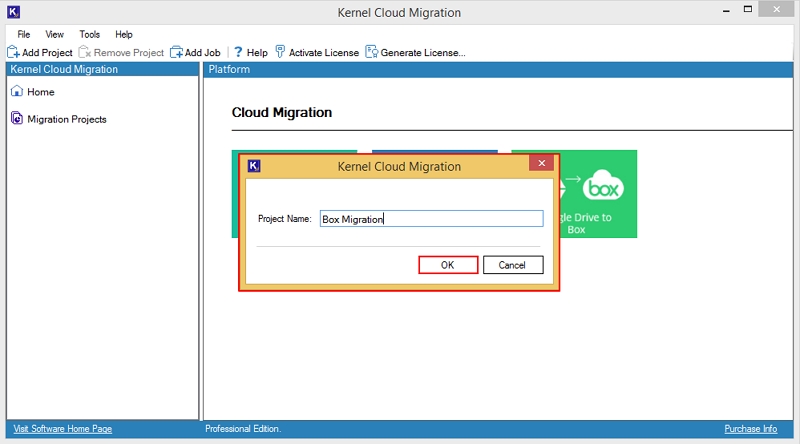This screenshot has width=800, height=444.
Task: Click the Kernel logo in the dialog title
Action: click(x=254, y=166)
